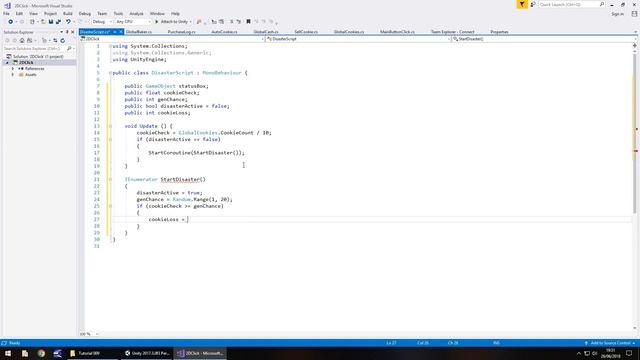Screen dimensions: 640x360
Task: Click the Sign in link
Action: [617, 14]
